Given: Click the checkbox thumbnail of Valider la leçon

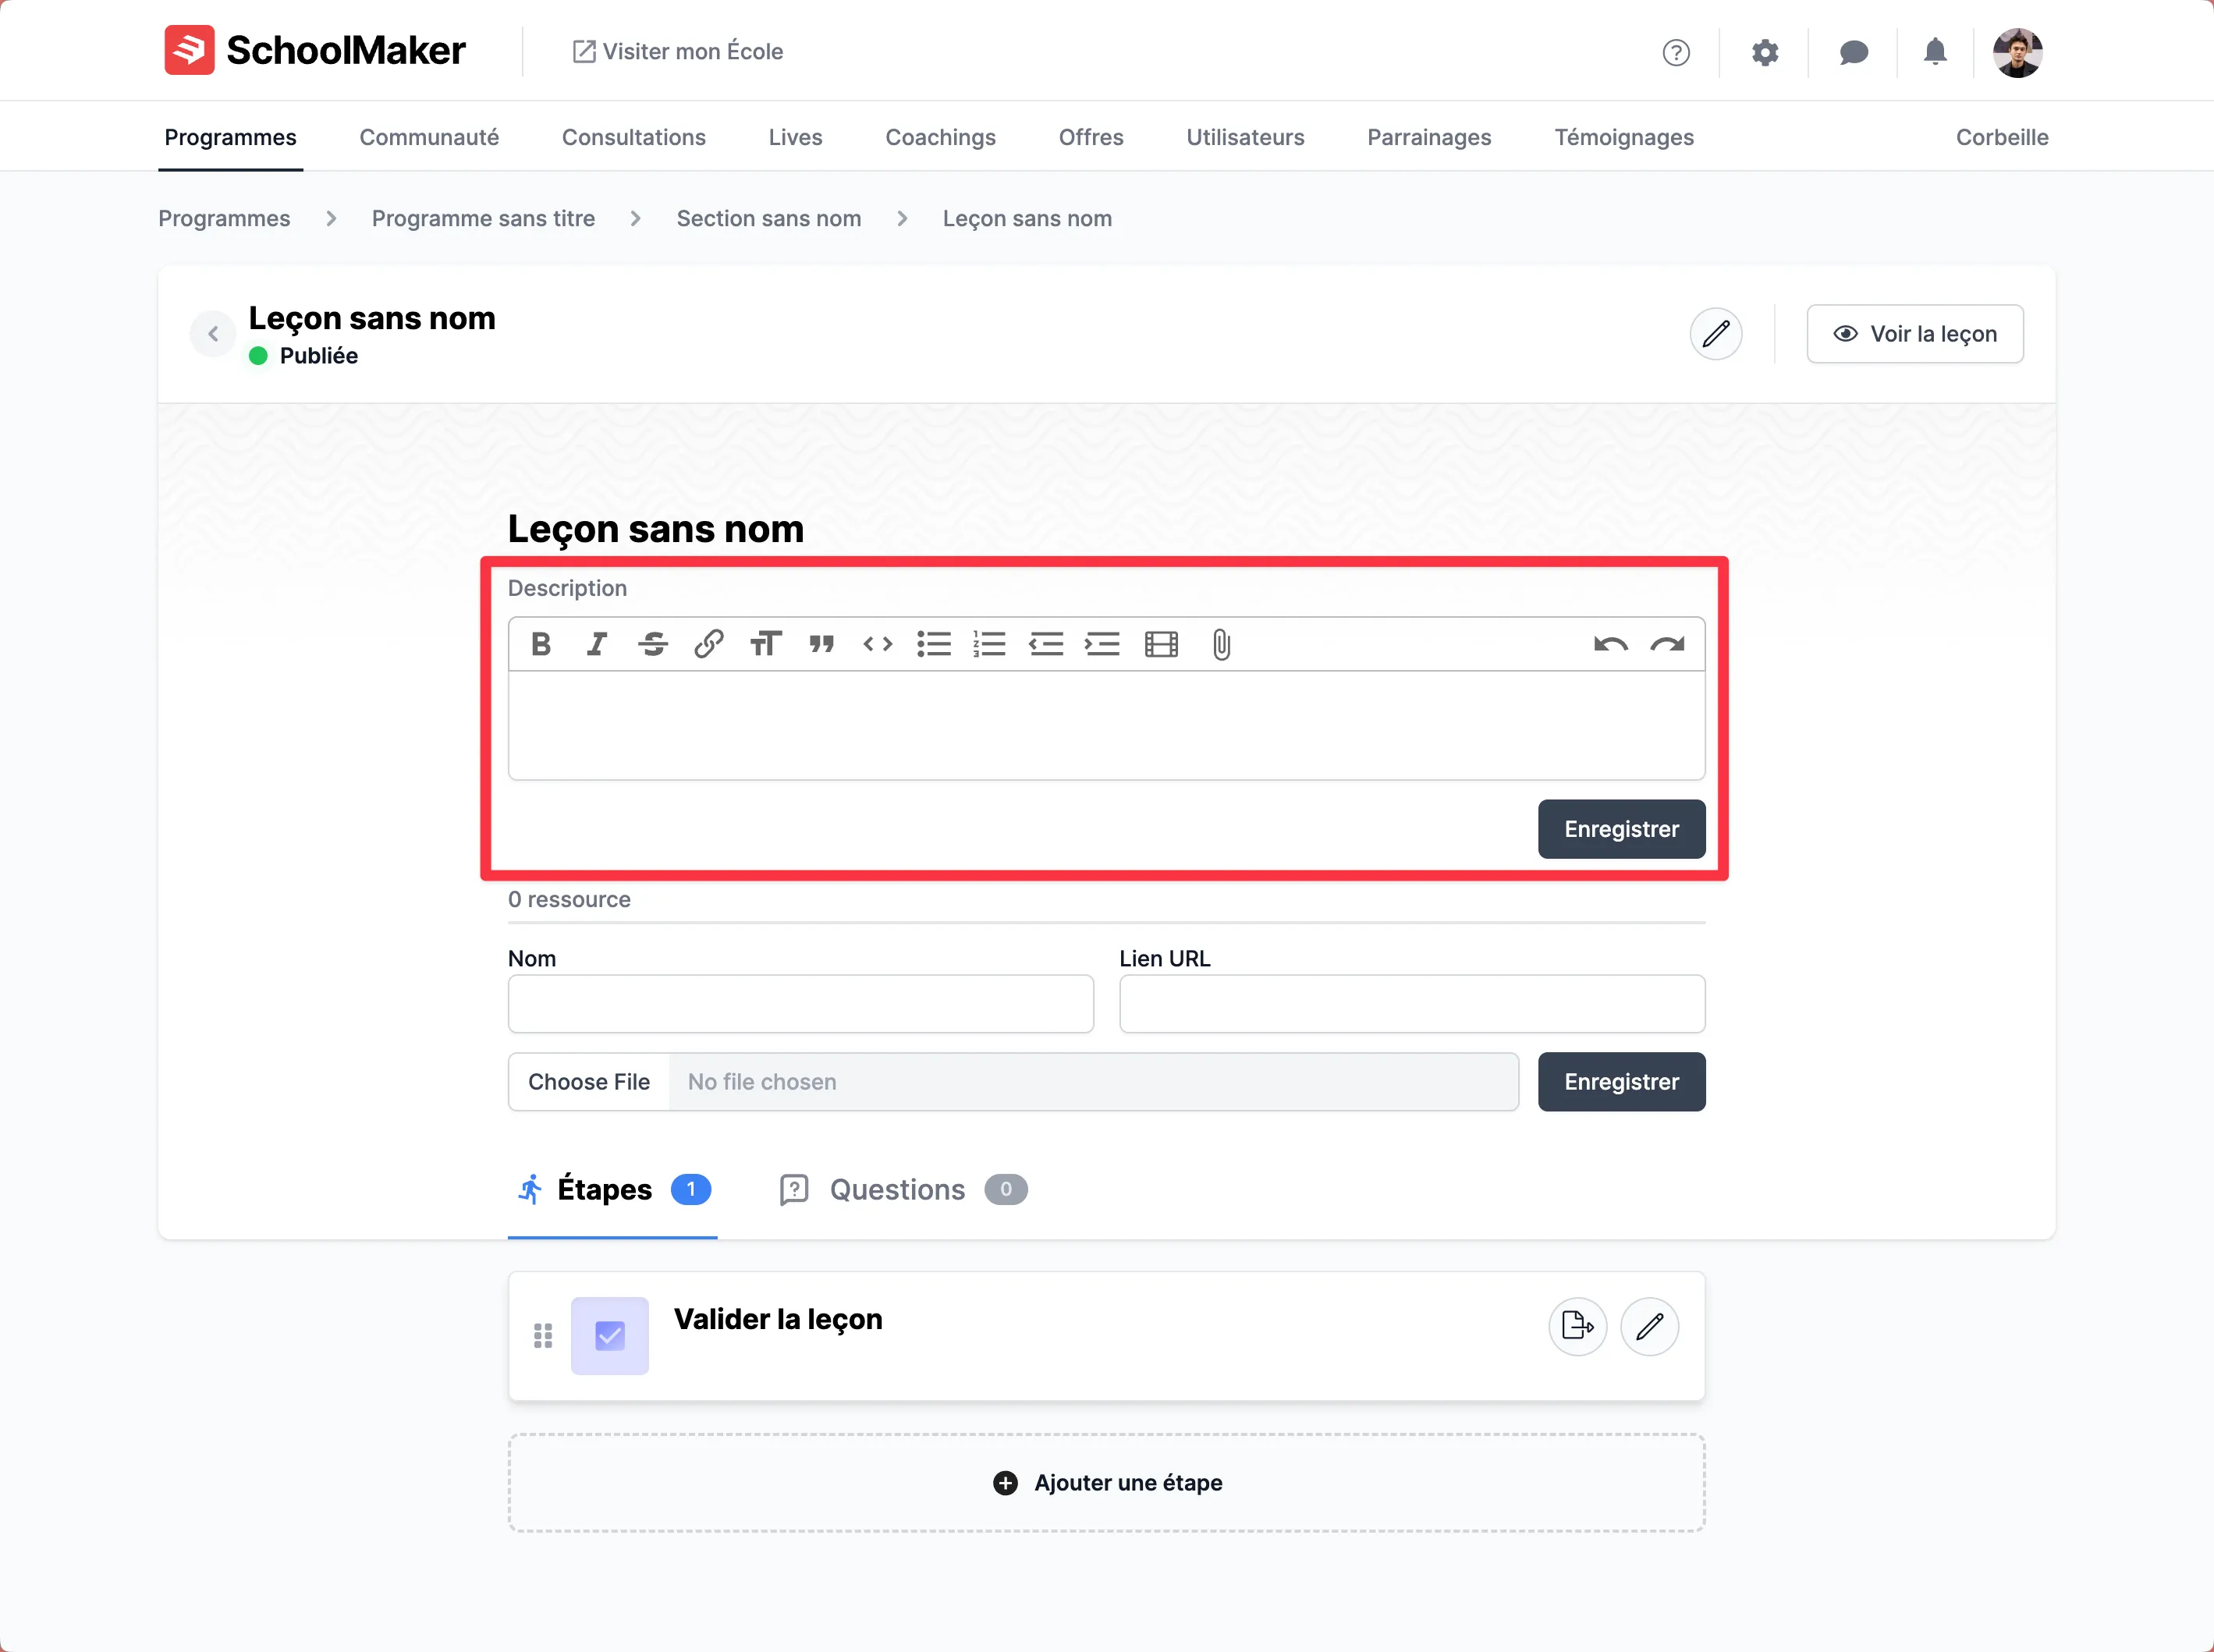Looking at the screenshot, I should 610,1336.
